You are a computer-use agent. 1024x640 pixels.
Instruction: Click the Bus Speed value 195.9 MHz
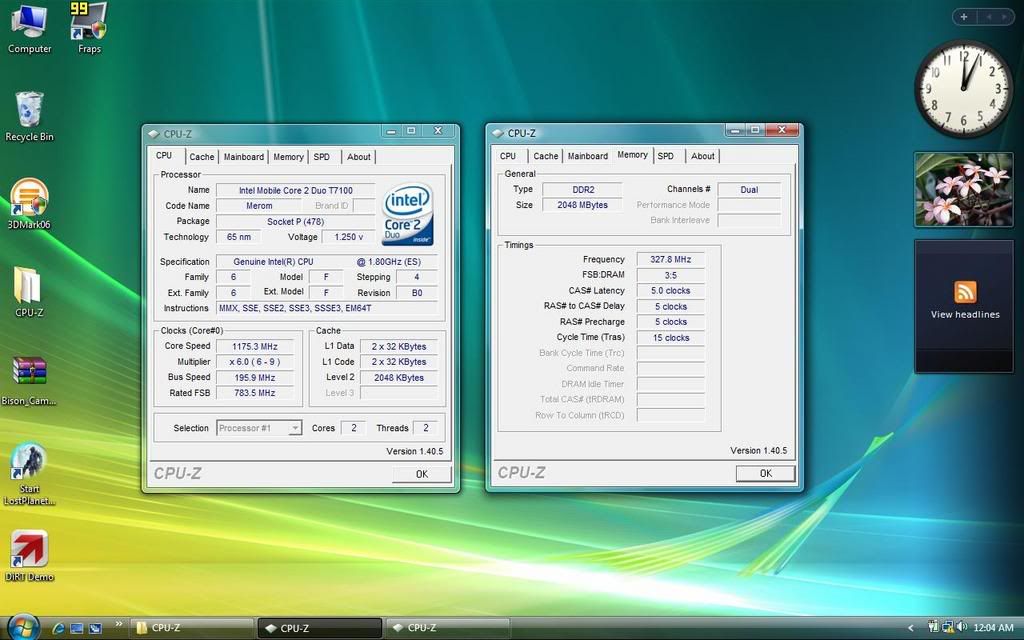pyautogui.click(x=255, y=378)
